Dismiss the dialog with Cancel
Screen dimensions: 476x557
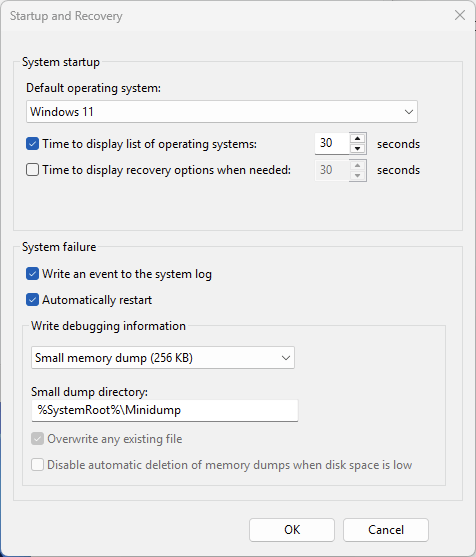pyautogui.click(x=386, y=530)
